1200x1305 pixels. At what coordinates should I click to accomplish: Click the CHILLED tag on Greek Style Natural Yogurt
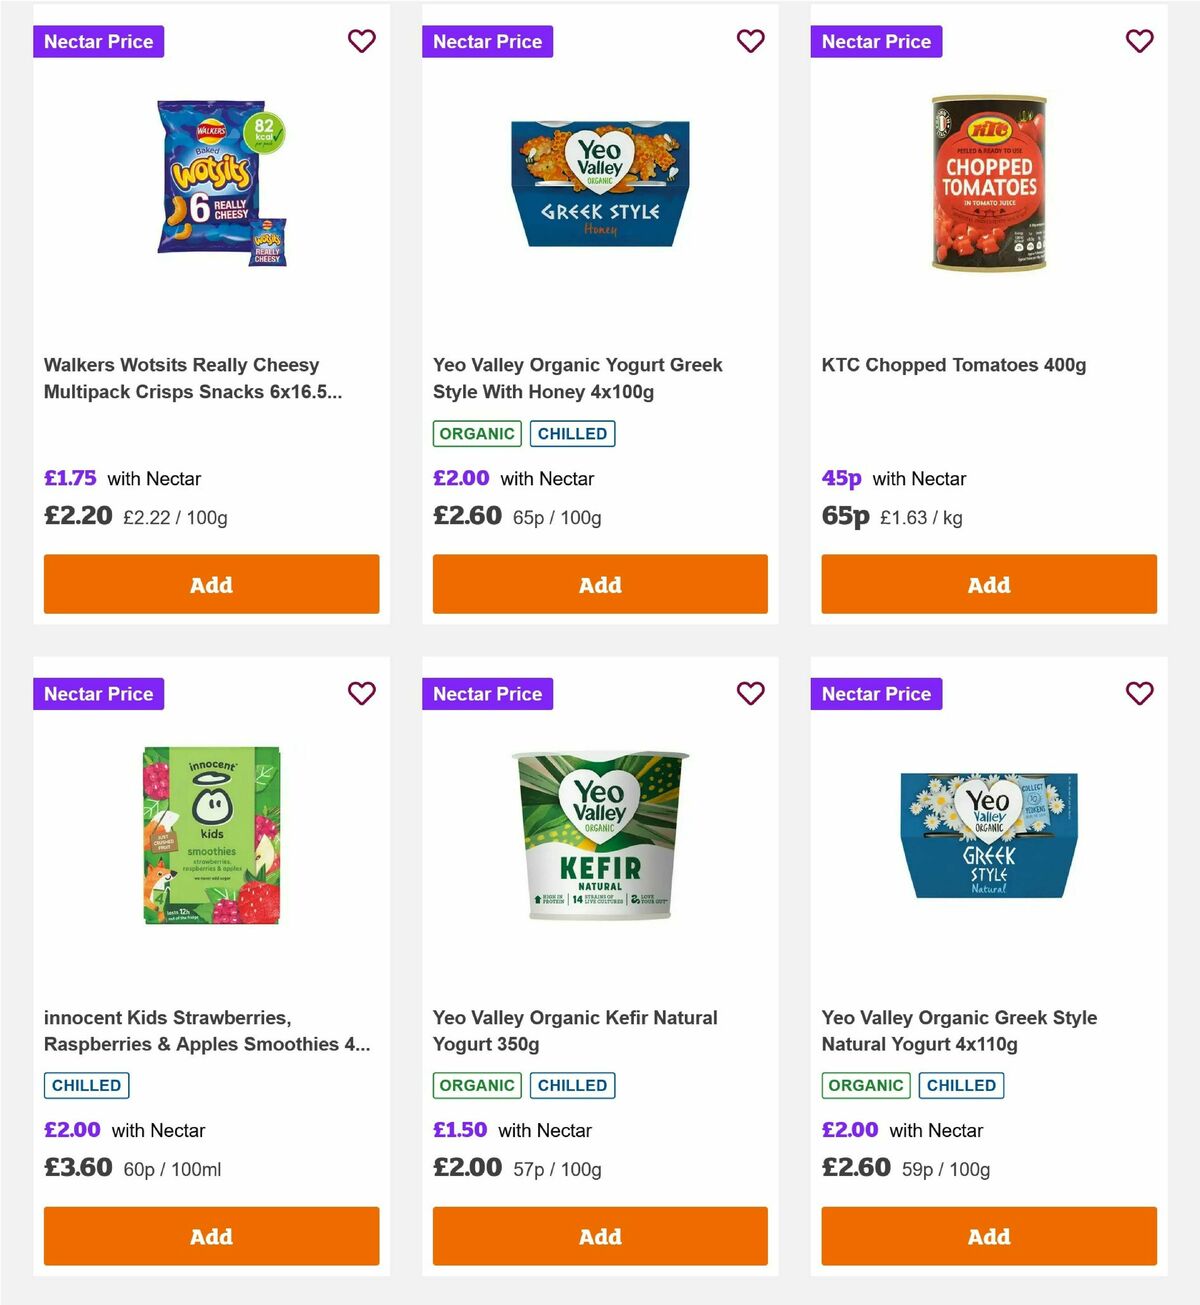click(x=961, y=1085)
